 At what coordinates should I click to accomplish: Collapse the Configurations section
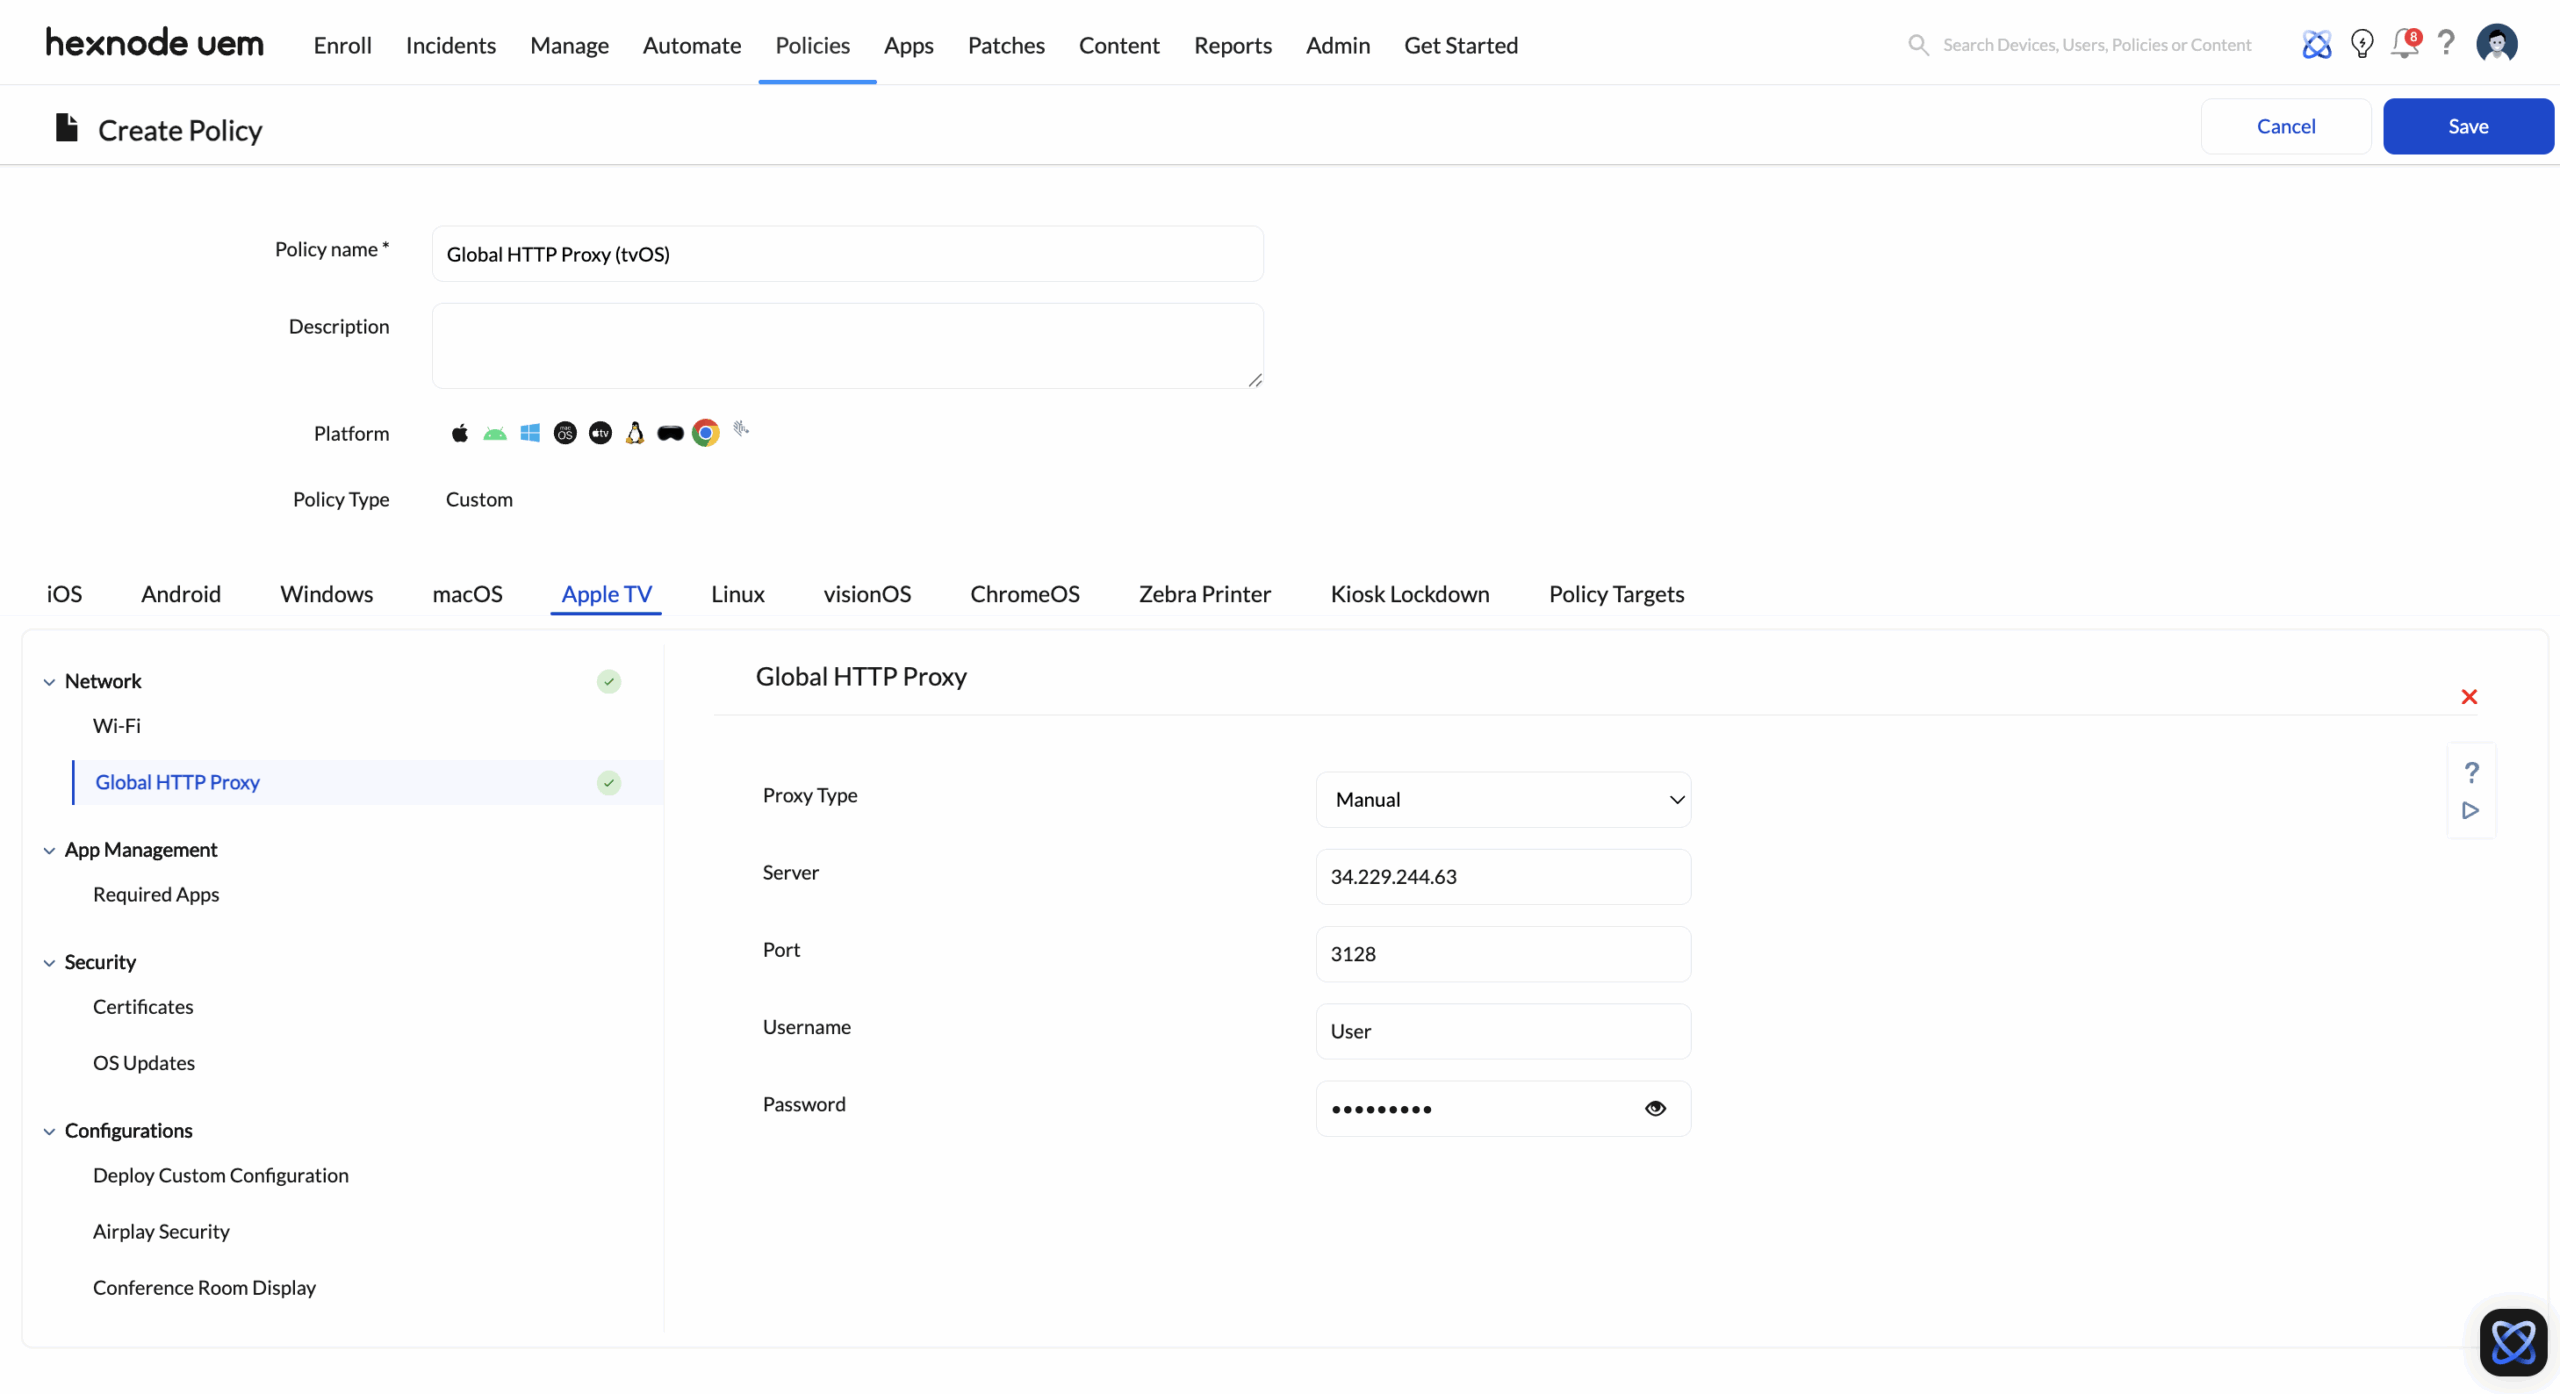49,1131
